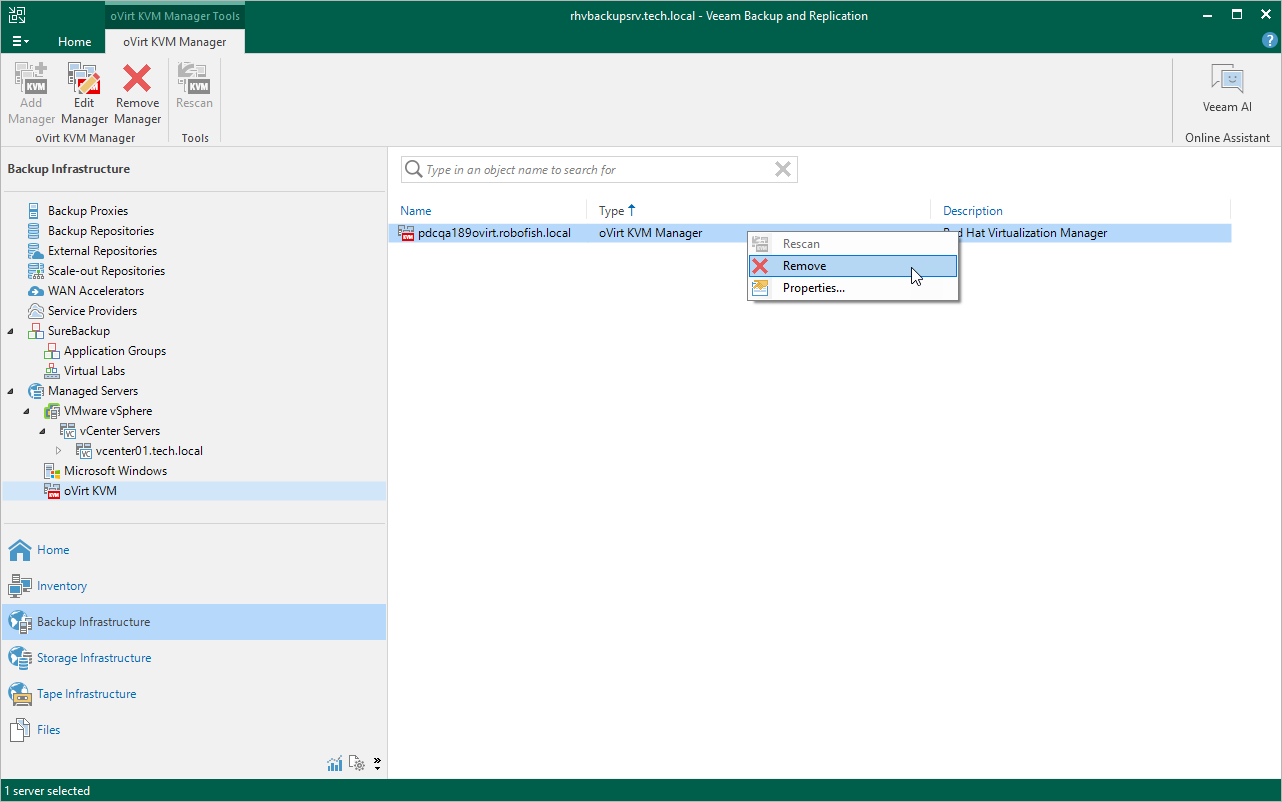The height and width of the screenshot is (802, 1282).
Task: Clear the search box with the X icon
Action: click(783, 170)
